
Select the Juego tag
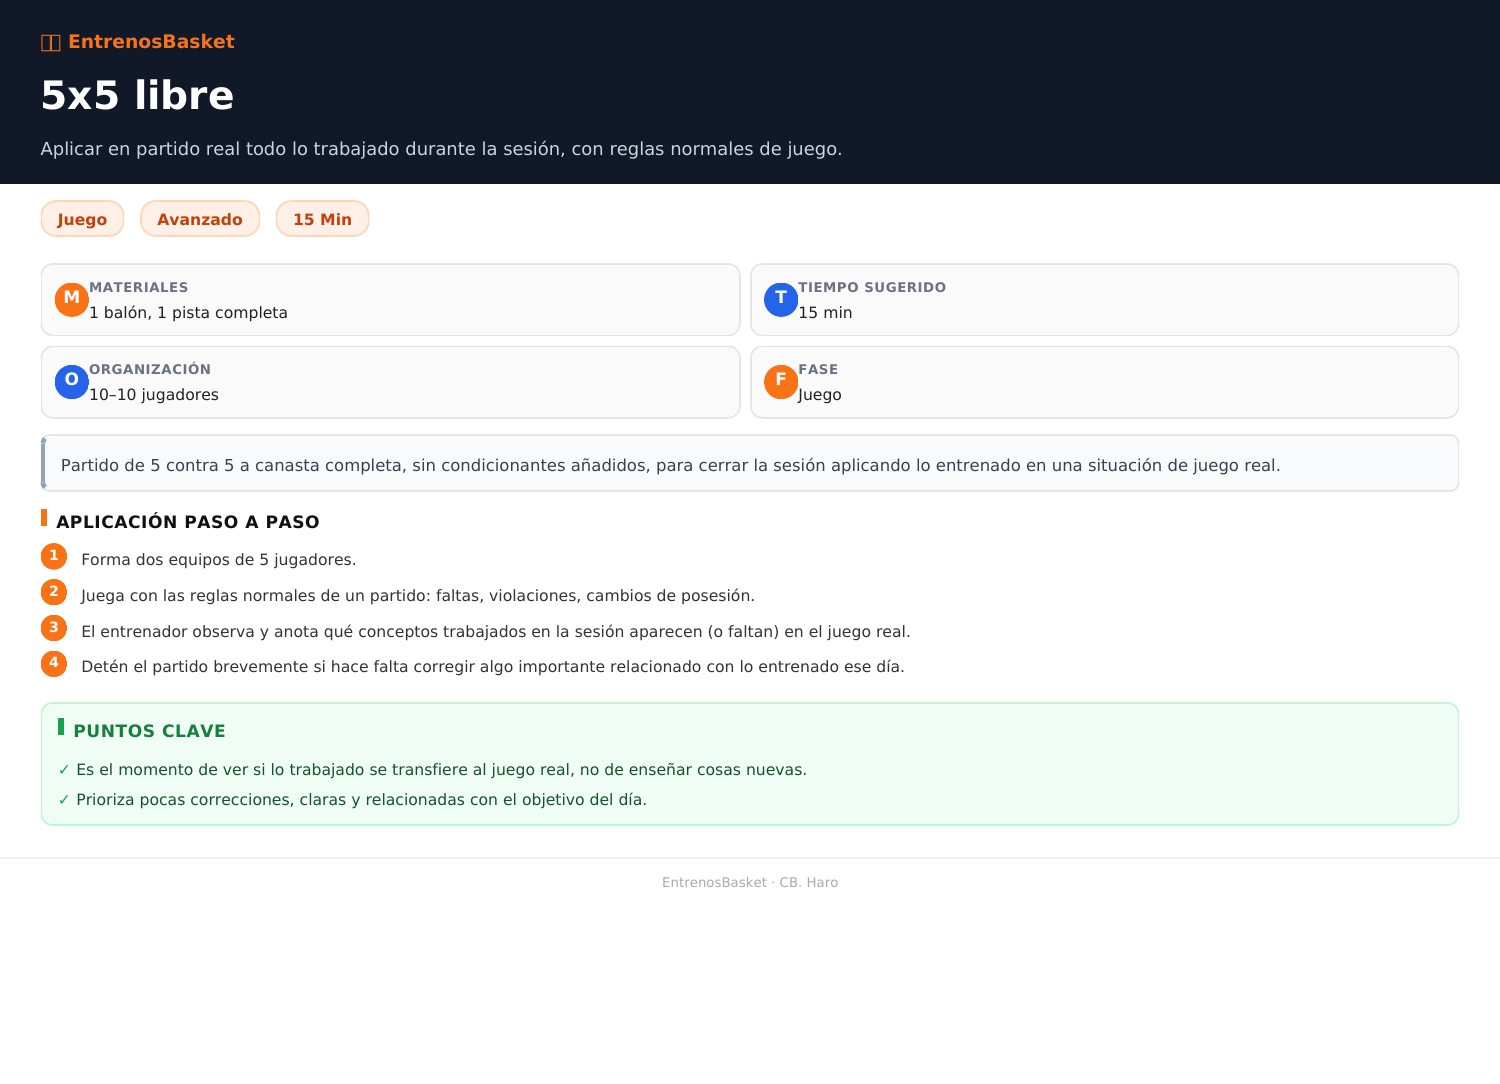click(82, 219)
